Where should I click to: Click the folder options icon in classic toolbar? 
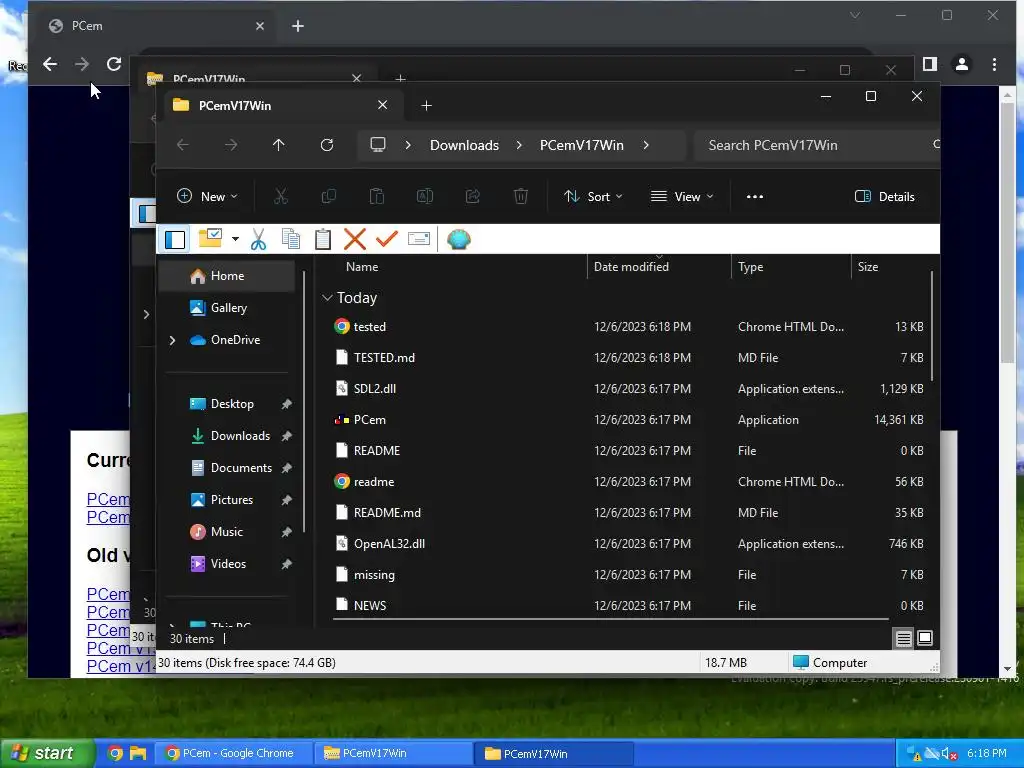click(210, 239)
